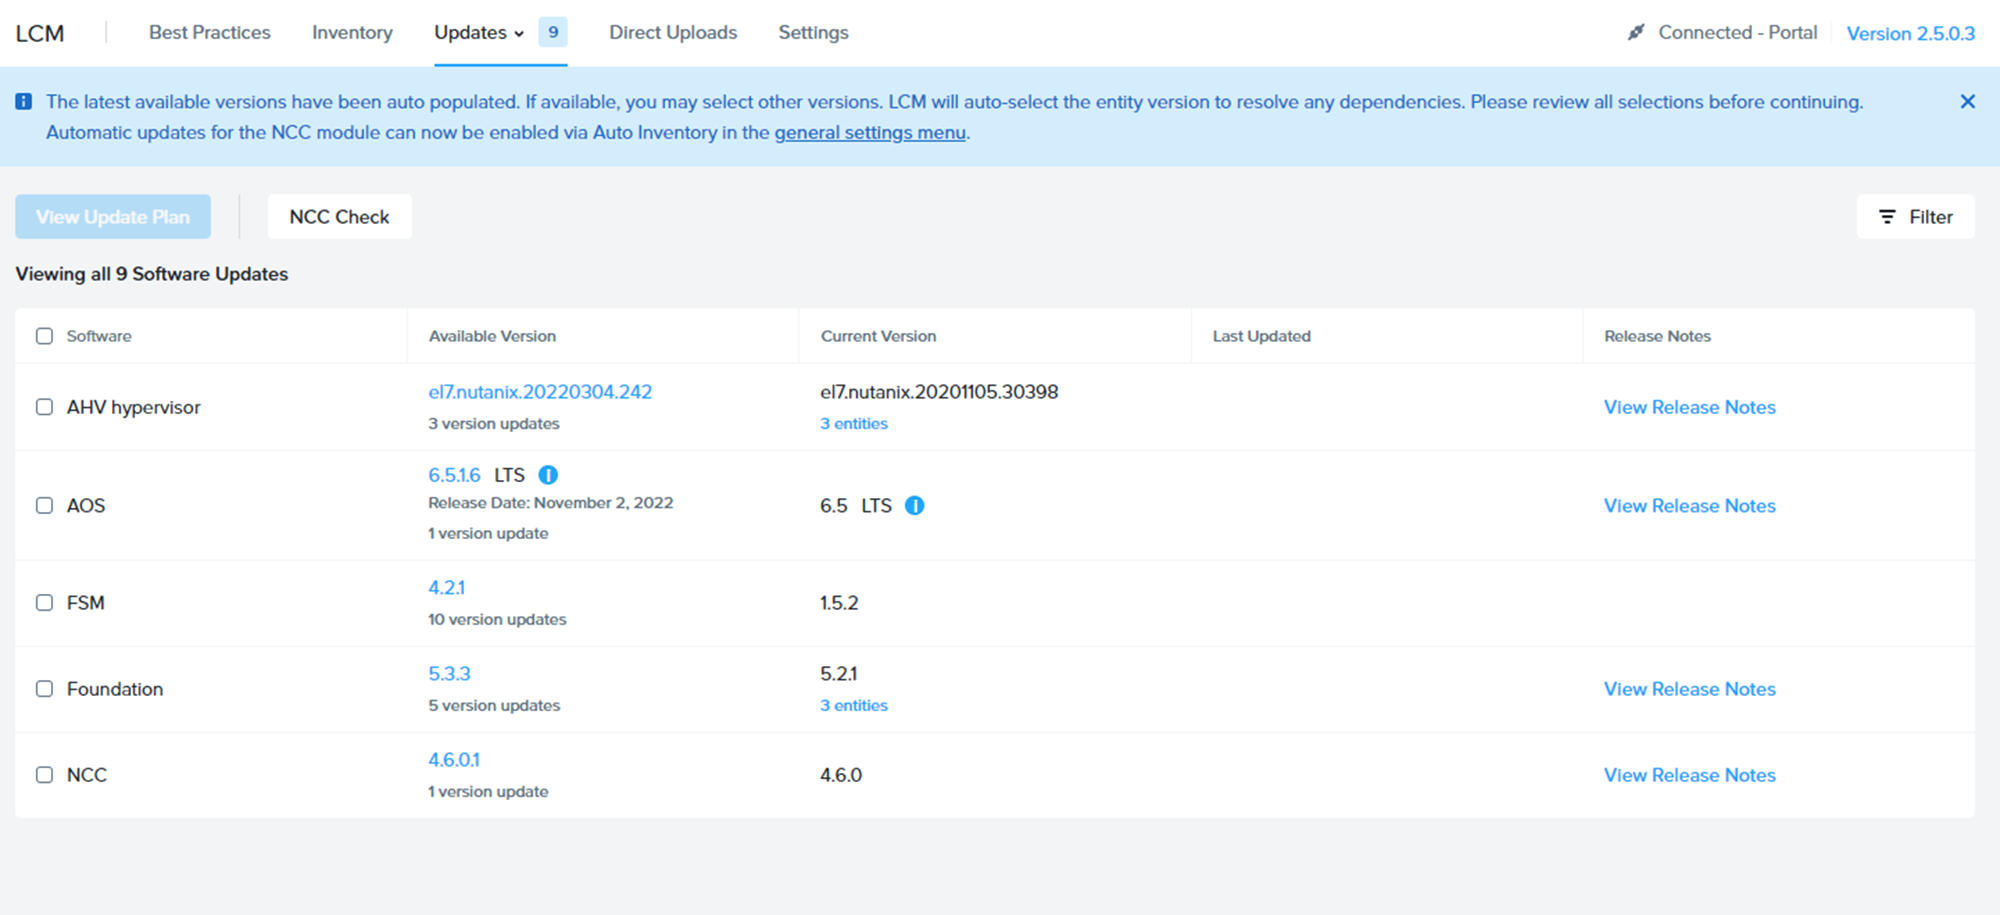The image size is (2000, 915).
Task: Click the 3 version updates text for AHV
Action: [x=494, y=423]
